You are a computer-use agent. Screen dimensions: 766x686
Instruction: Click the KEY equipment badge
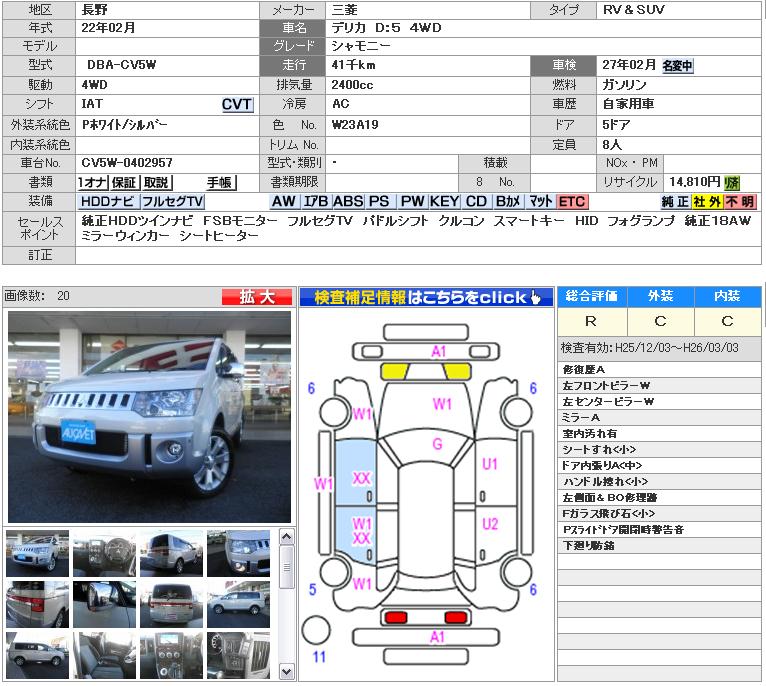(x=444, y=201)
